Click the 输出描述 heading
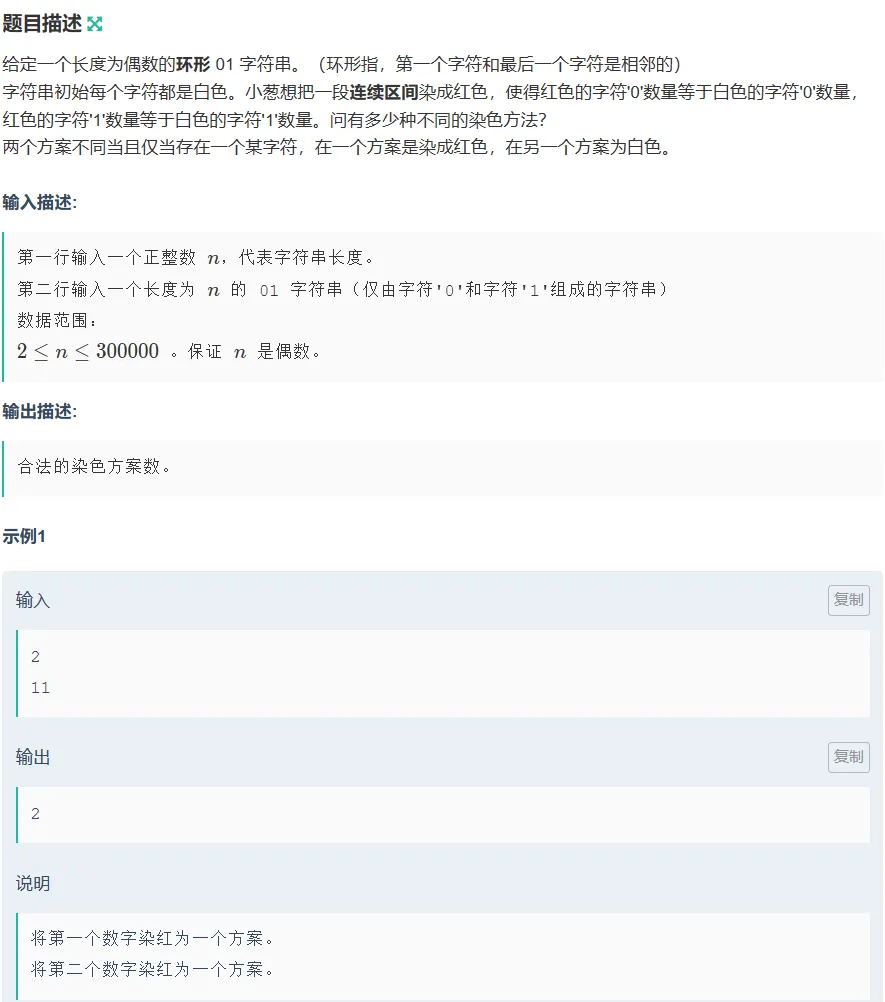Image resolution: width=885 pixels, height=1002 pixels. [39, 411]
